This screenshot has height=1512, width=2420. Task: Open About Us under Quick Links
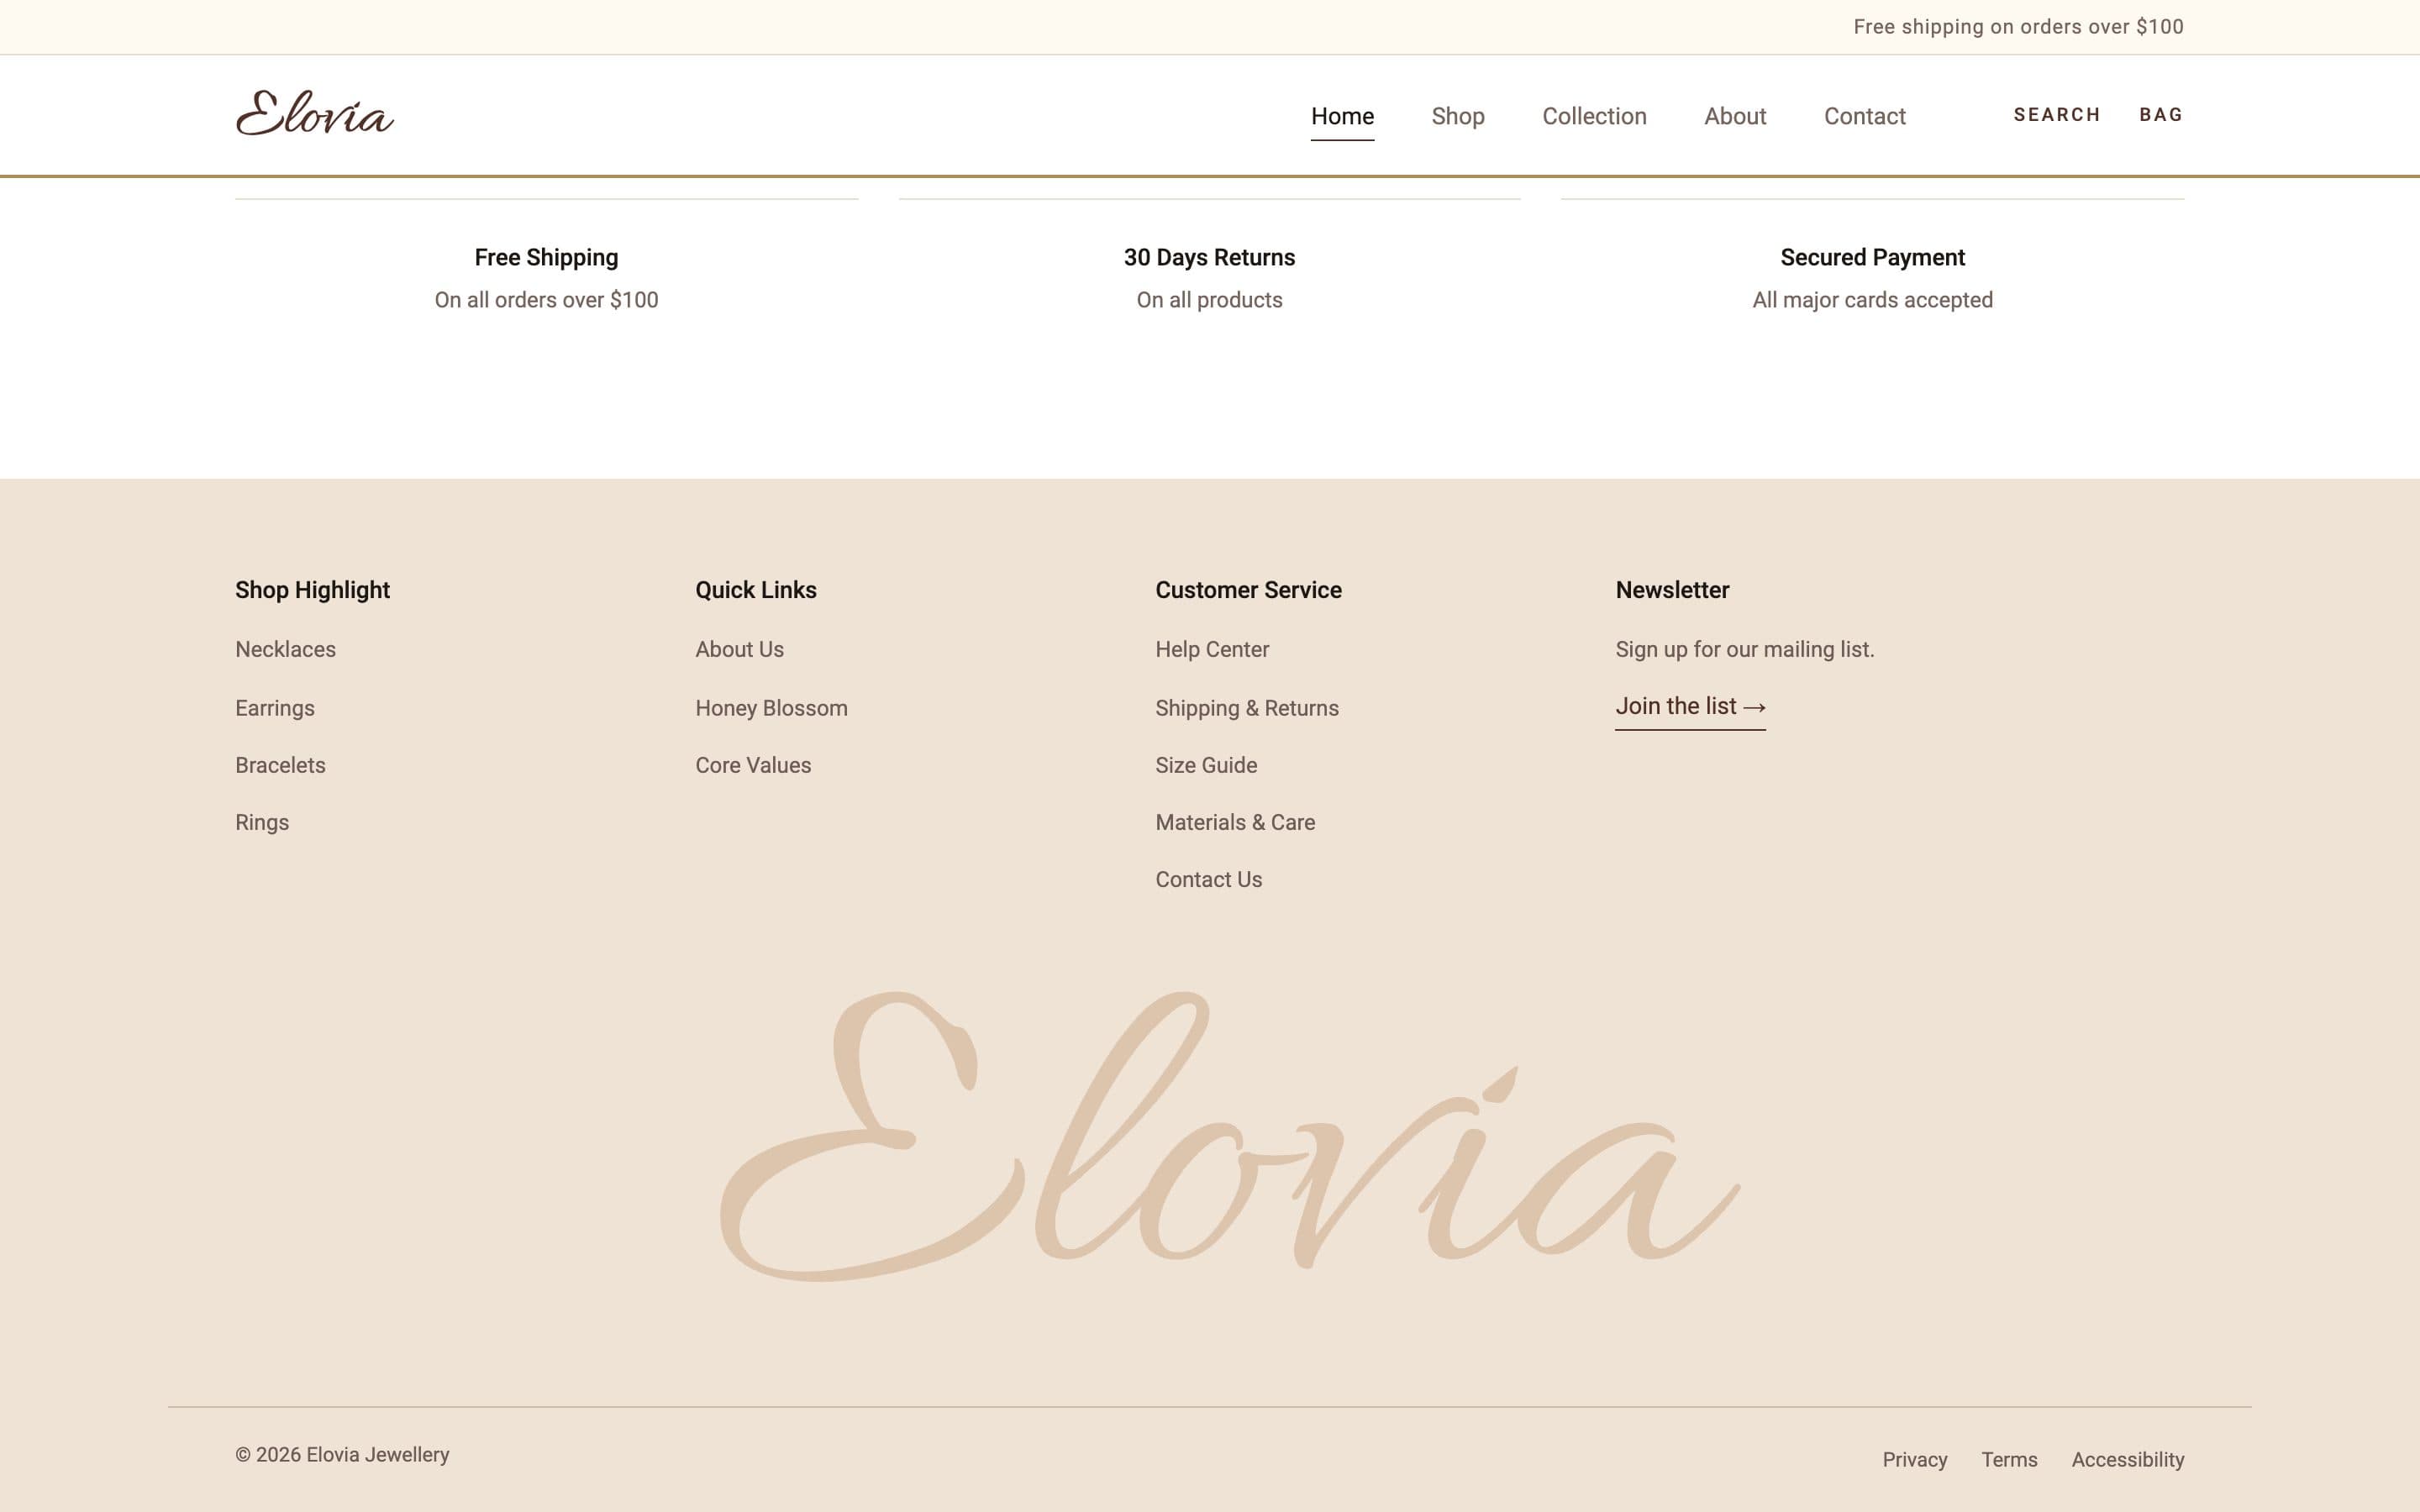tap(739, 649)
